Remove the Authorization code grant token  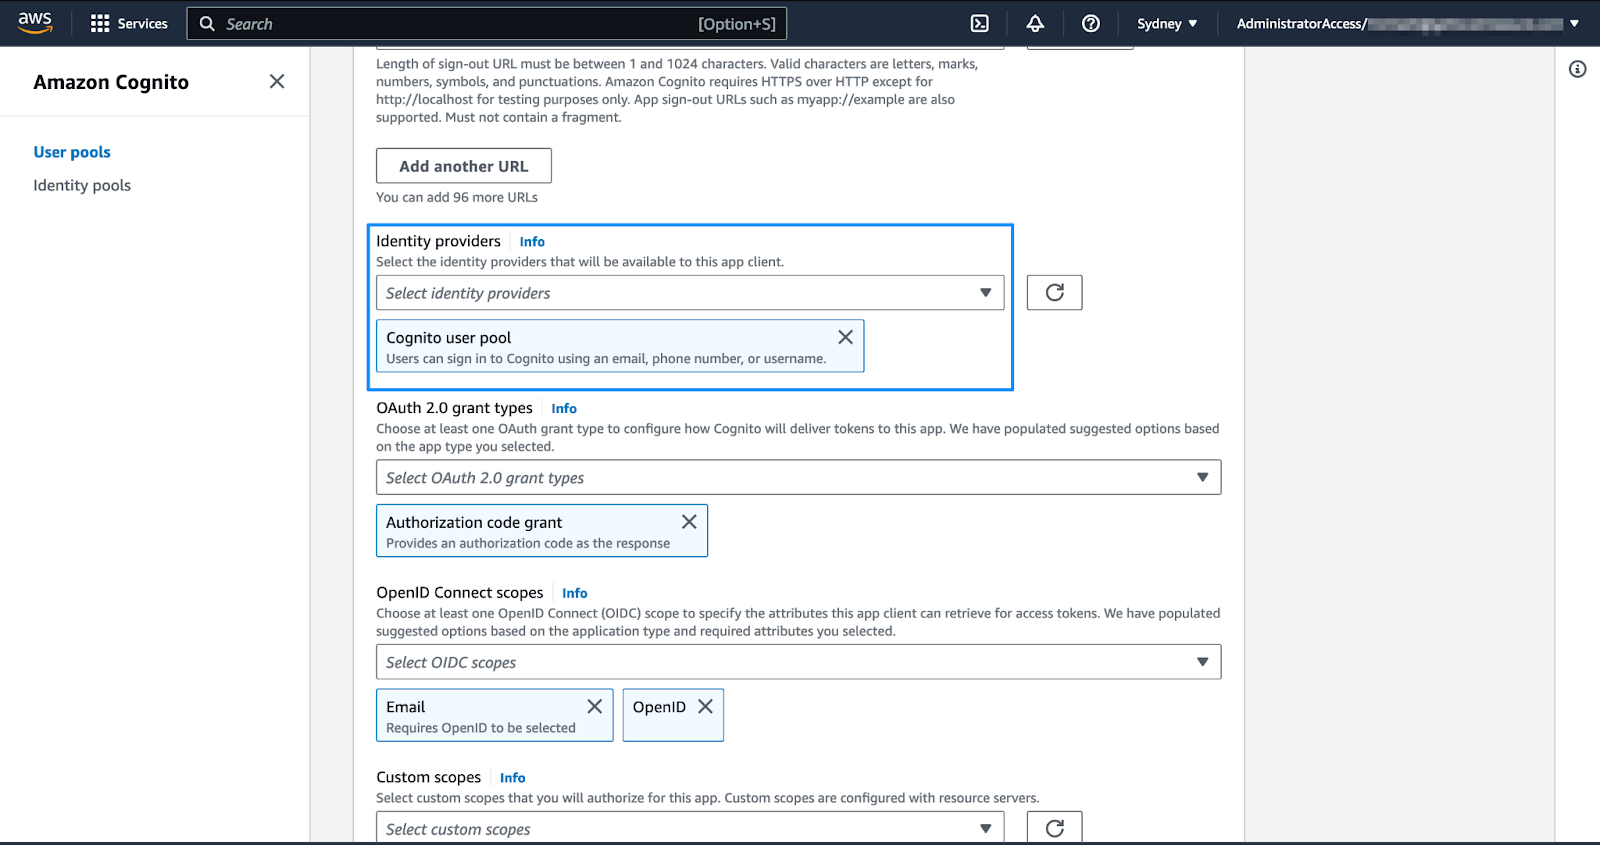point(689,522)
